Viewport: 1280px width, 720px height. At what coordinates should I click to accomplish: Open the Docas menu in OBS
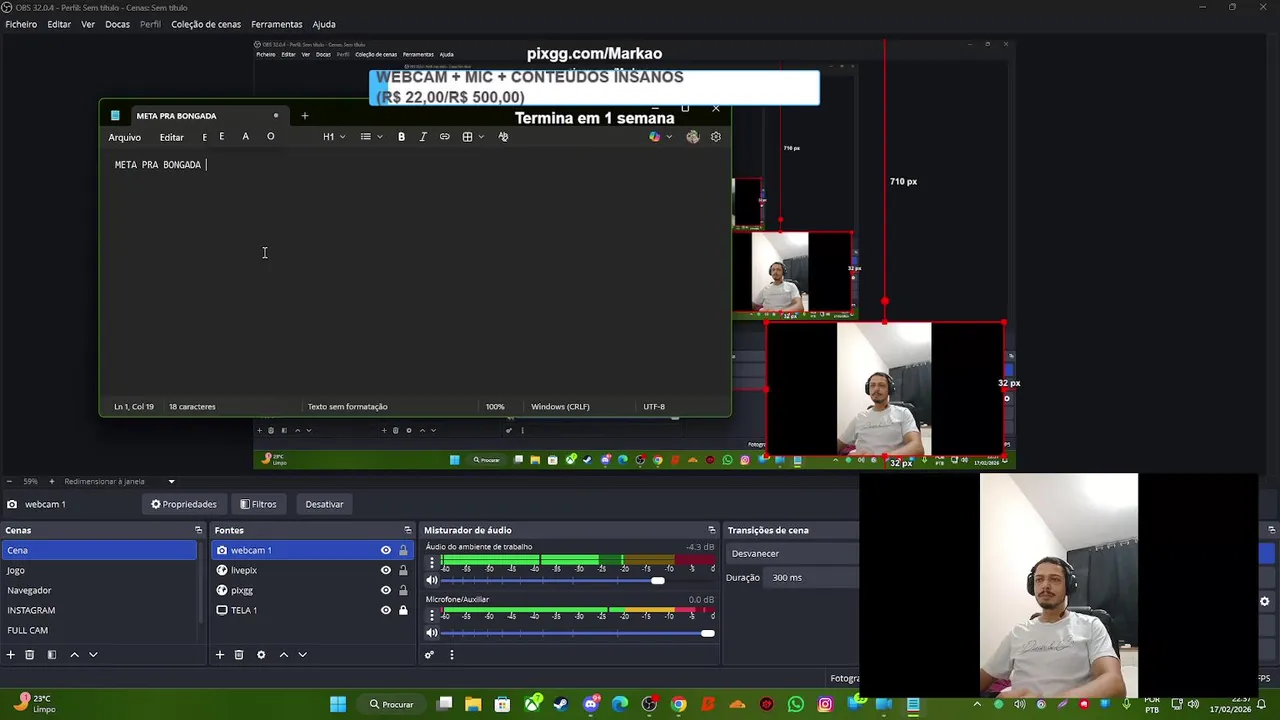point(117,24)
